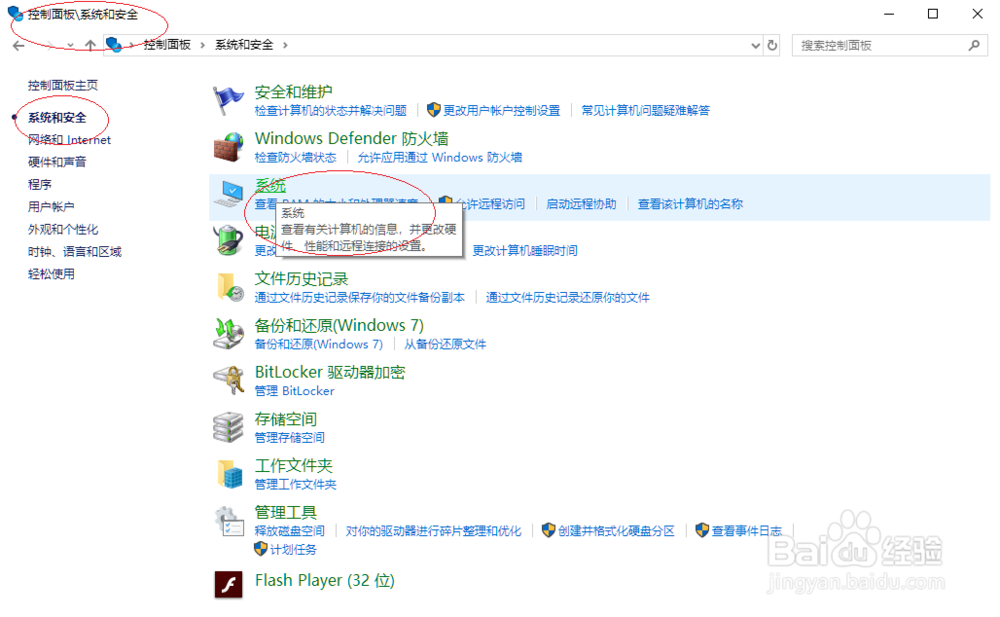
Task: Open 外观和个性化 category
Action: [62, 229]
